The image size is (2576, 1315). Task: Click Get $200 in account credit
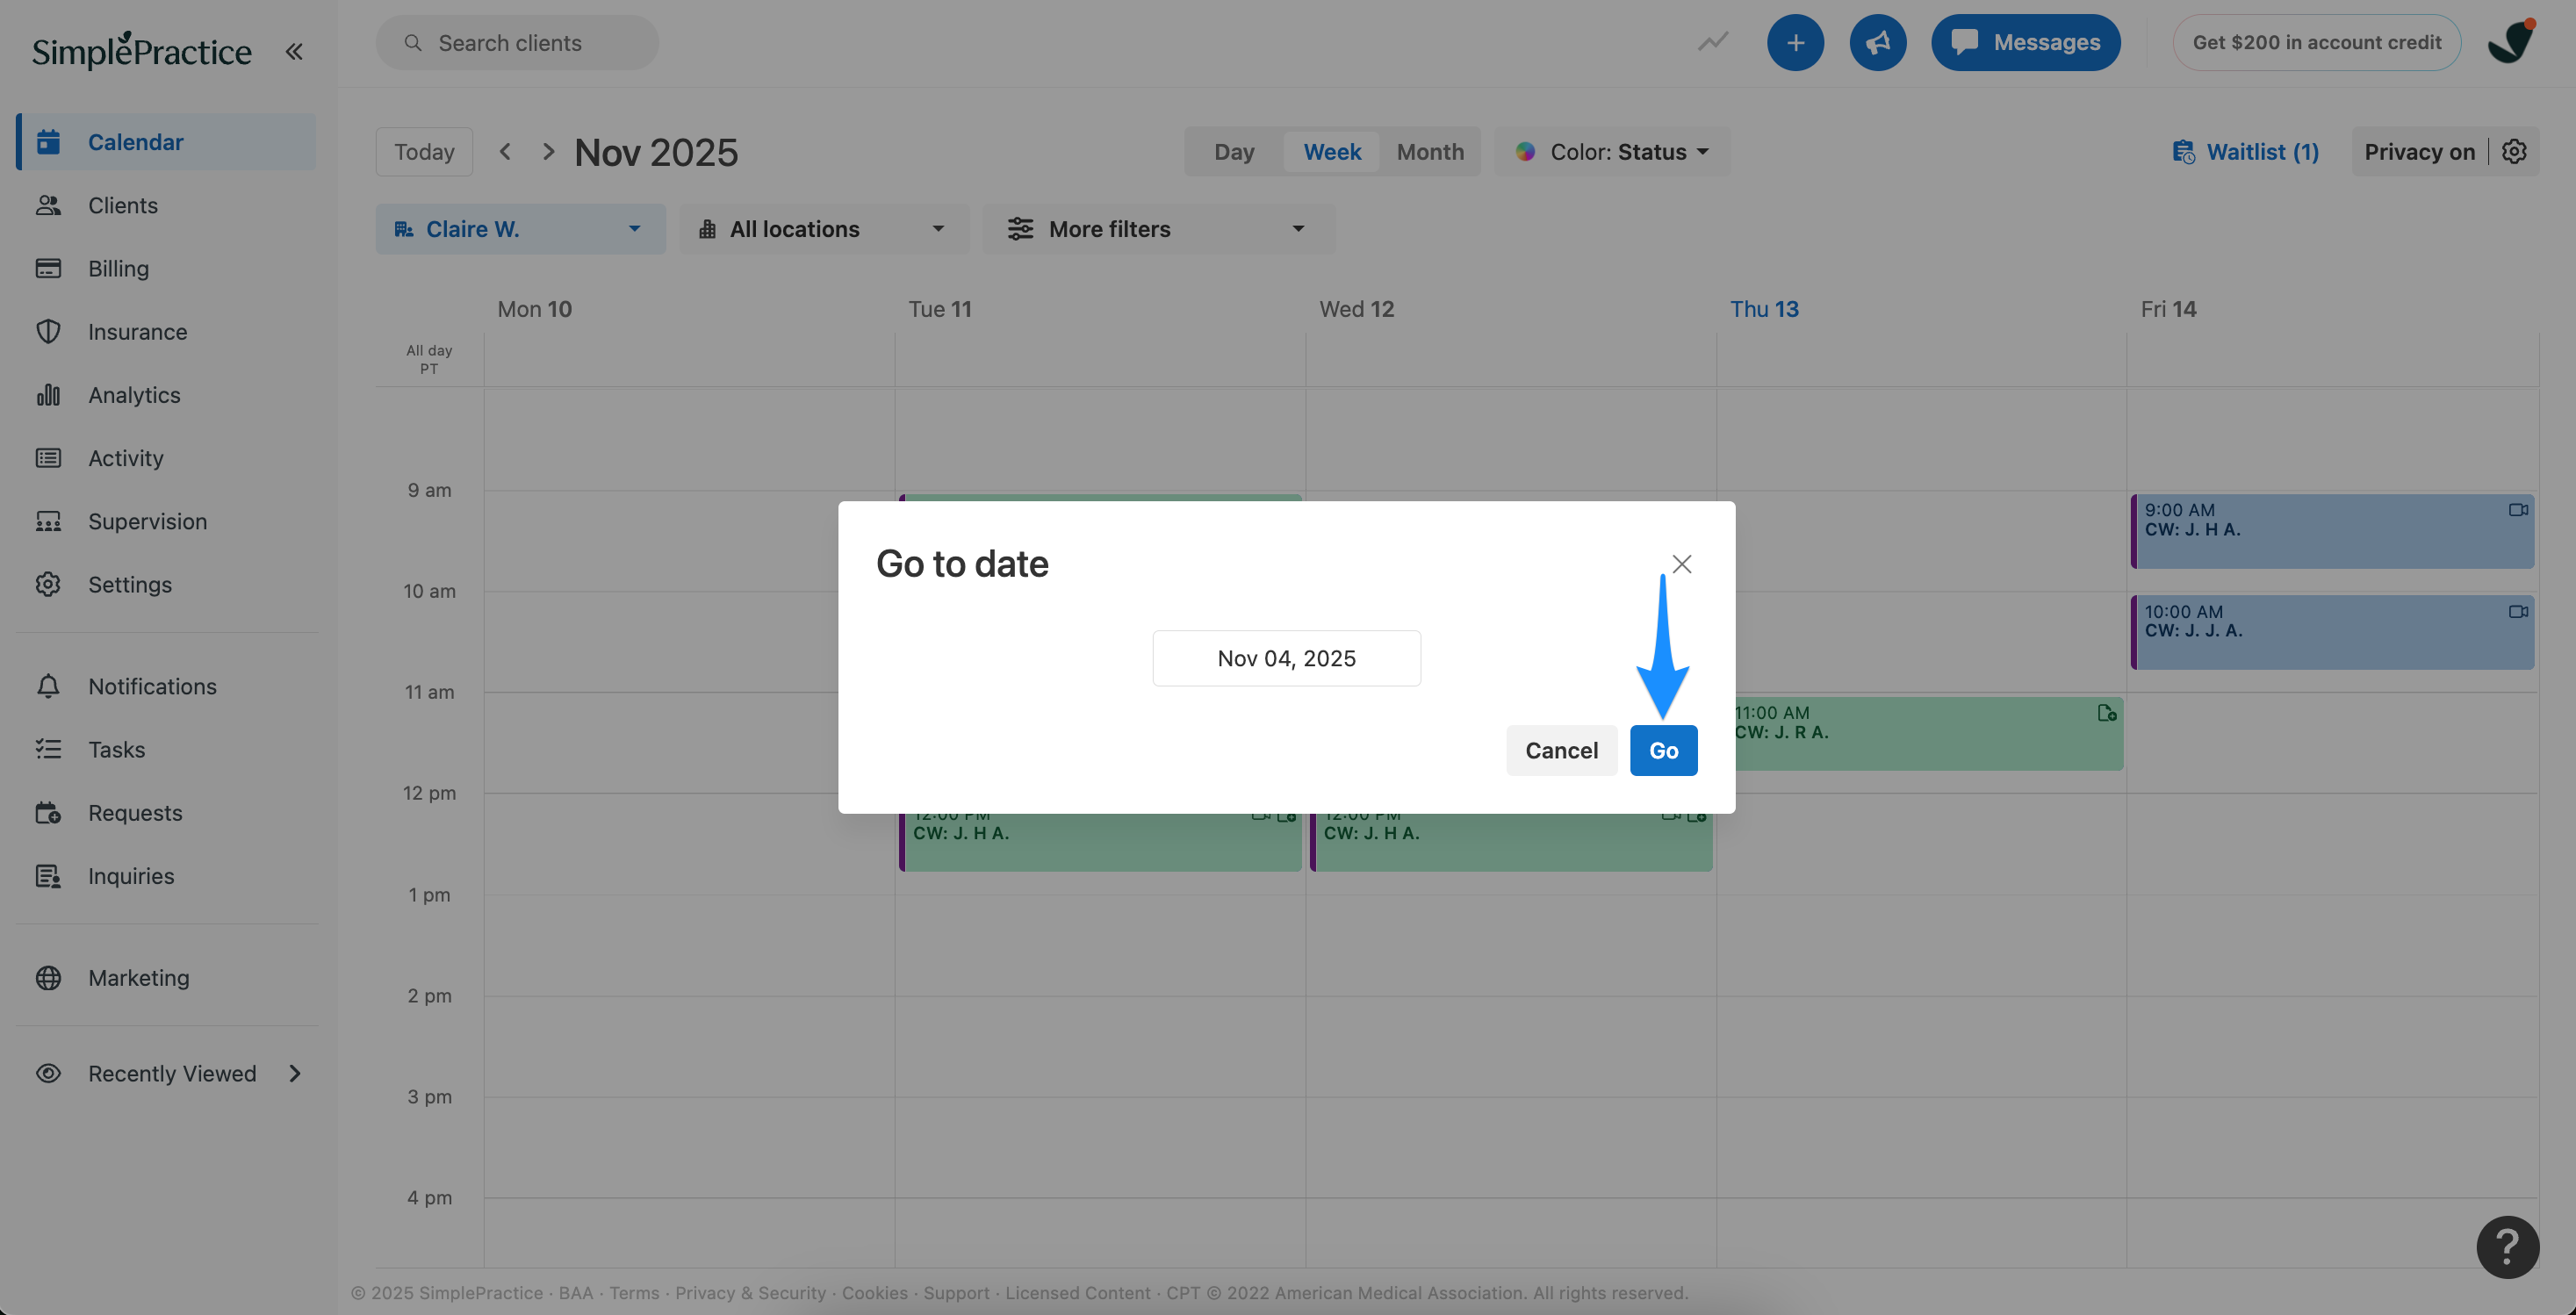[2316, 42]
